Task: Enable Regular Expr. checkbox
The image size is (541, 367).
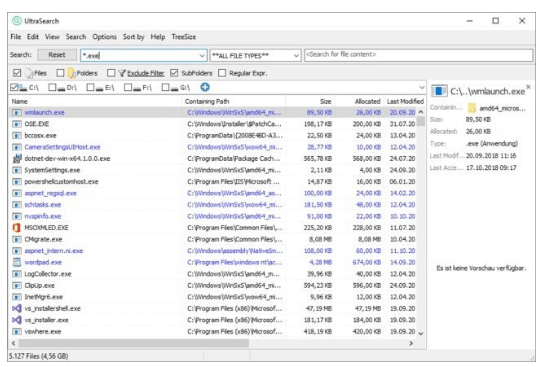Action: coord(222,73)
